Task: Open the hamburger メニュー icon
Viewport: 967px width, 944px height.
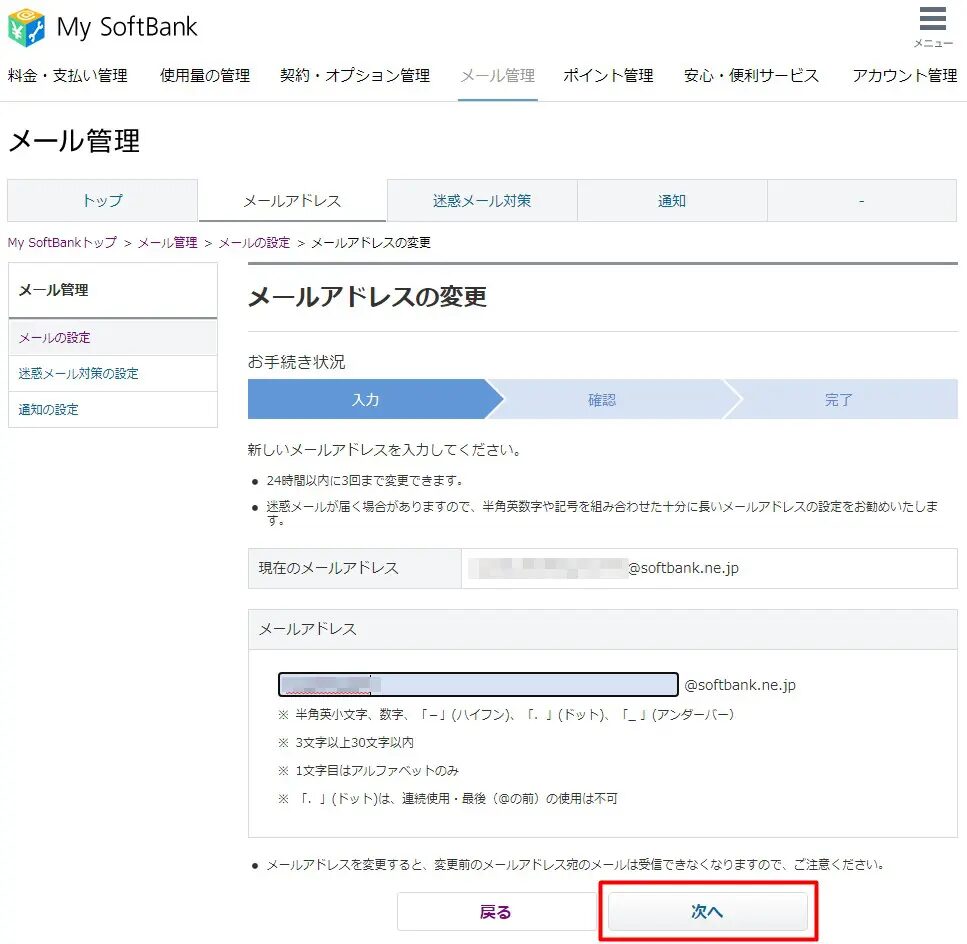Action: [x=932, y=22]
